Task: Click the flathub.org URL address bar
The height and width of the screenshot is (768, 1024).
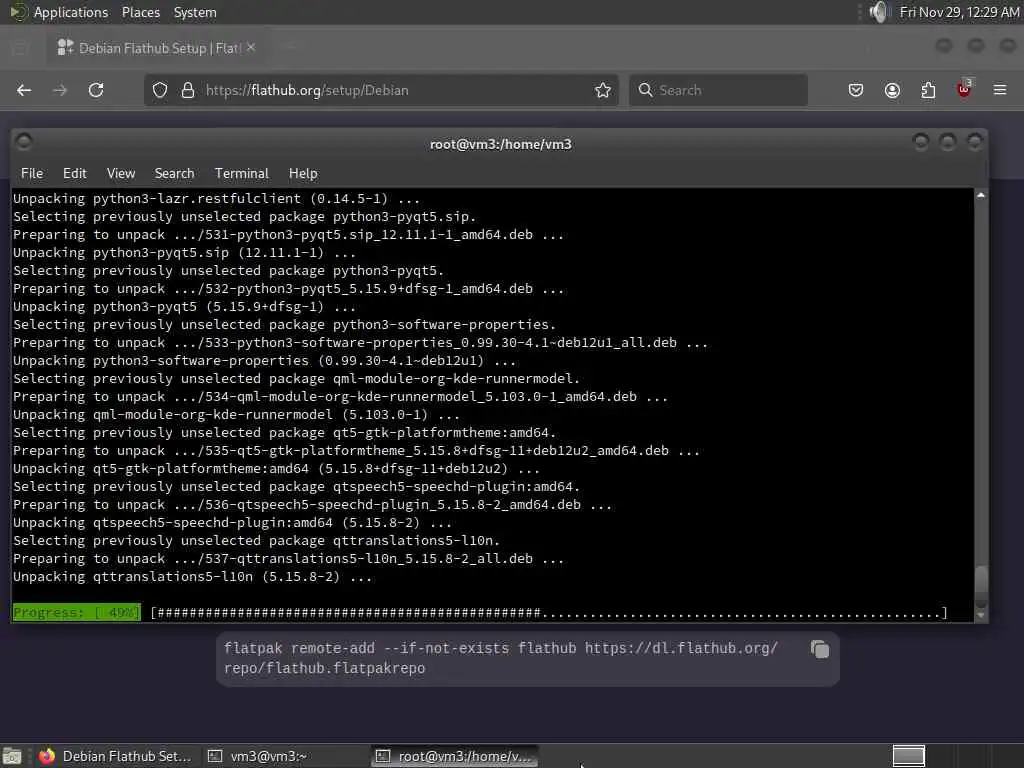Action: [379, 90]
